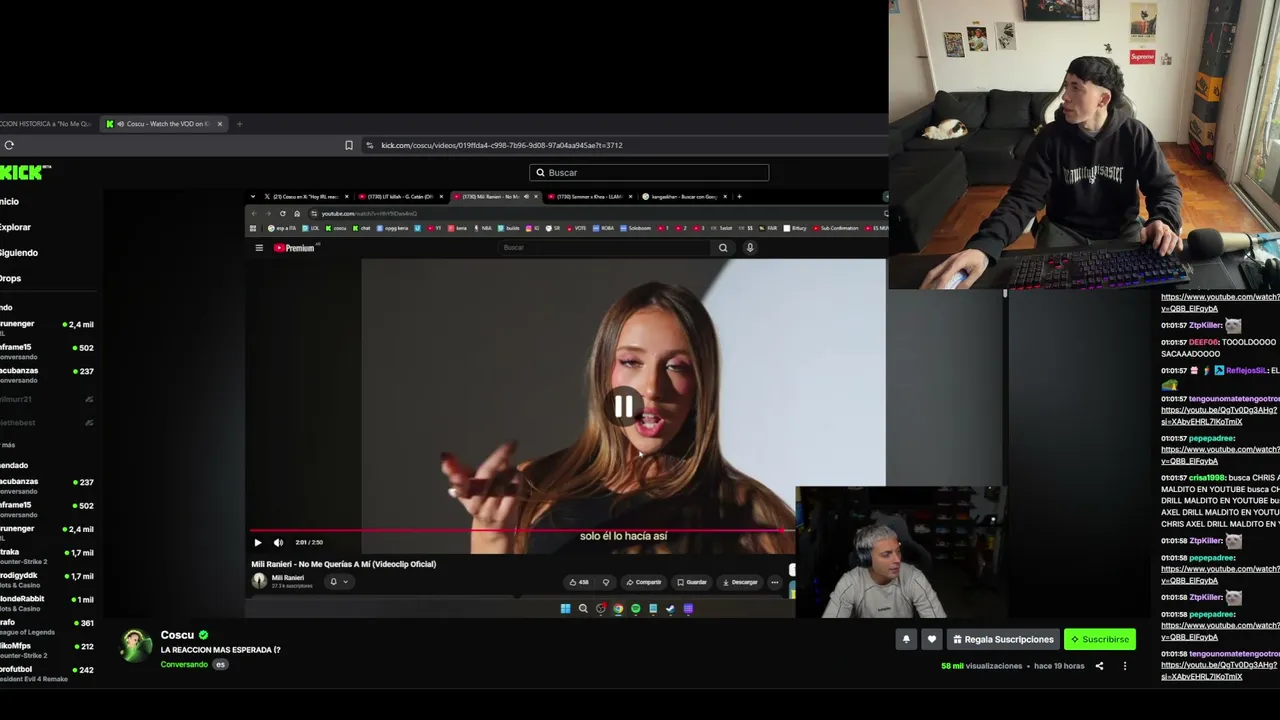Click the Compartir button under the video
The width and height of the screenshot is (1280, 720).
pos(644,582)
